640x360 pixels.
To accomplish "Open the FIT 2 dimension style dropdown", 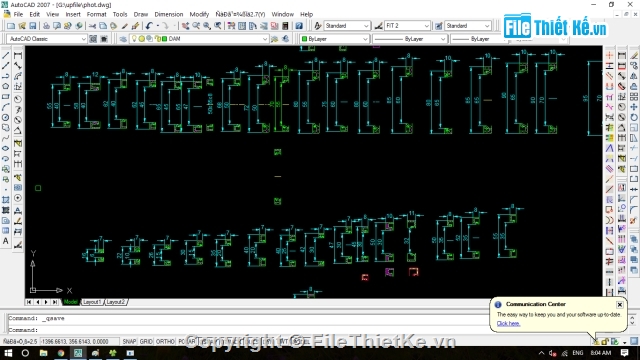I will click(427, 26).
